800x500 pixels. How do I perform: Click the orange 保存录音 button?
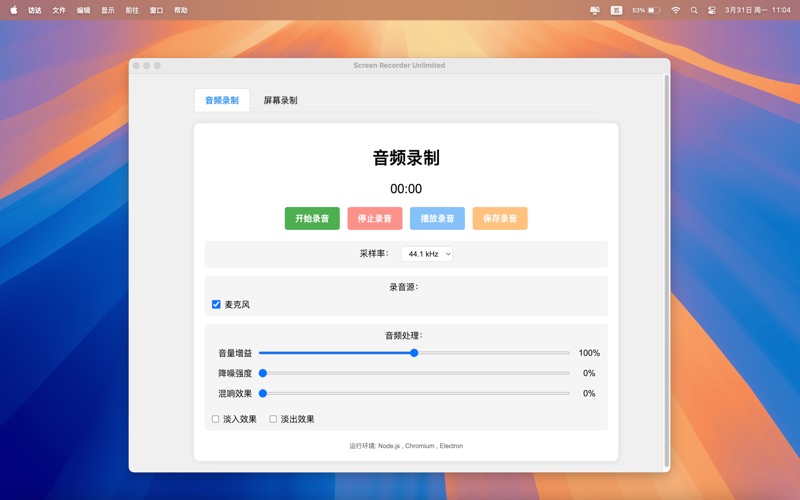tap(500, 218)
